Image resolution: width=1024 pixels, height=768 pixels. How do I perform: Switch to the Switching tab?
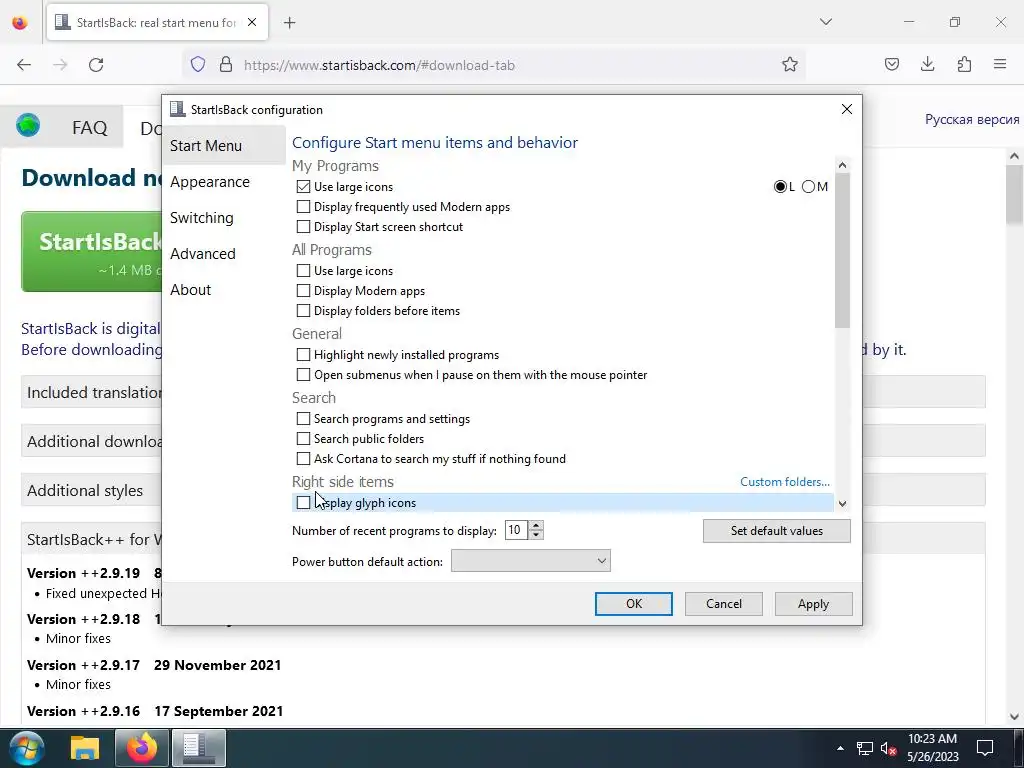pyautogui.click(x=202, y=217)
